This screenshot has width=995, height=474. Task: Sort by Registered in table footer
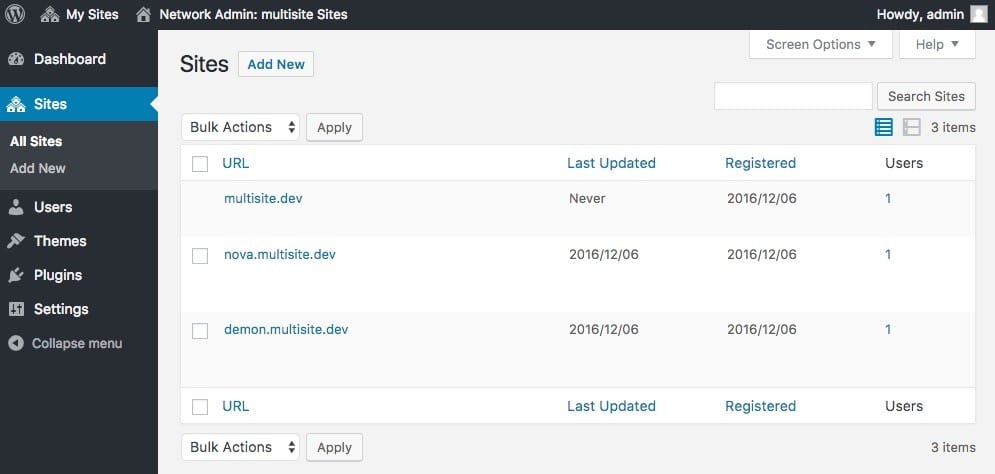click(760, 406)
